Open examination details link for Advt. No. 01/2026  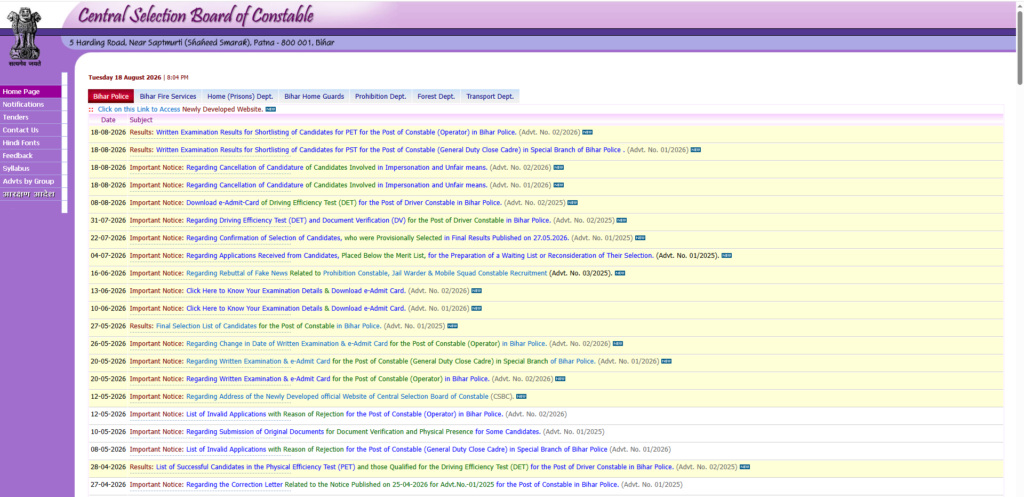click(x=296, y=308)
